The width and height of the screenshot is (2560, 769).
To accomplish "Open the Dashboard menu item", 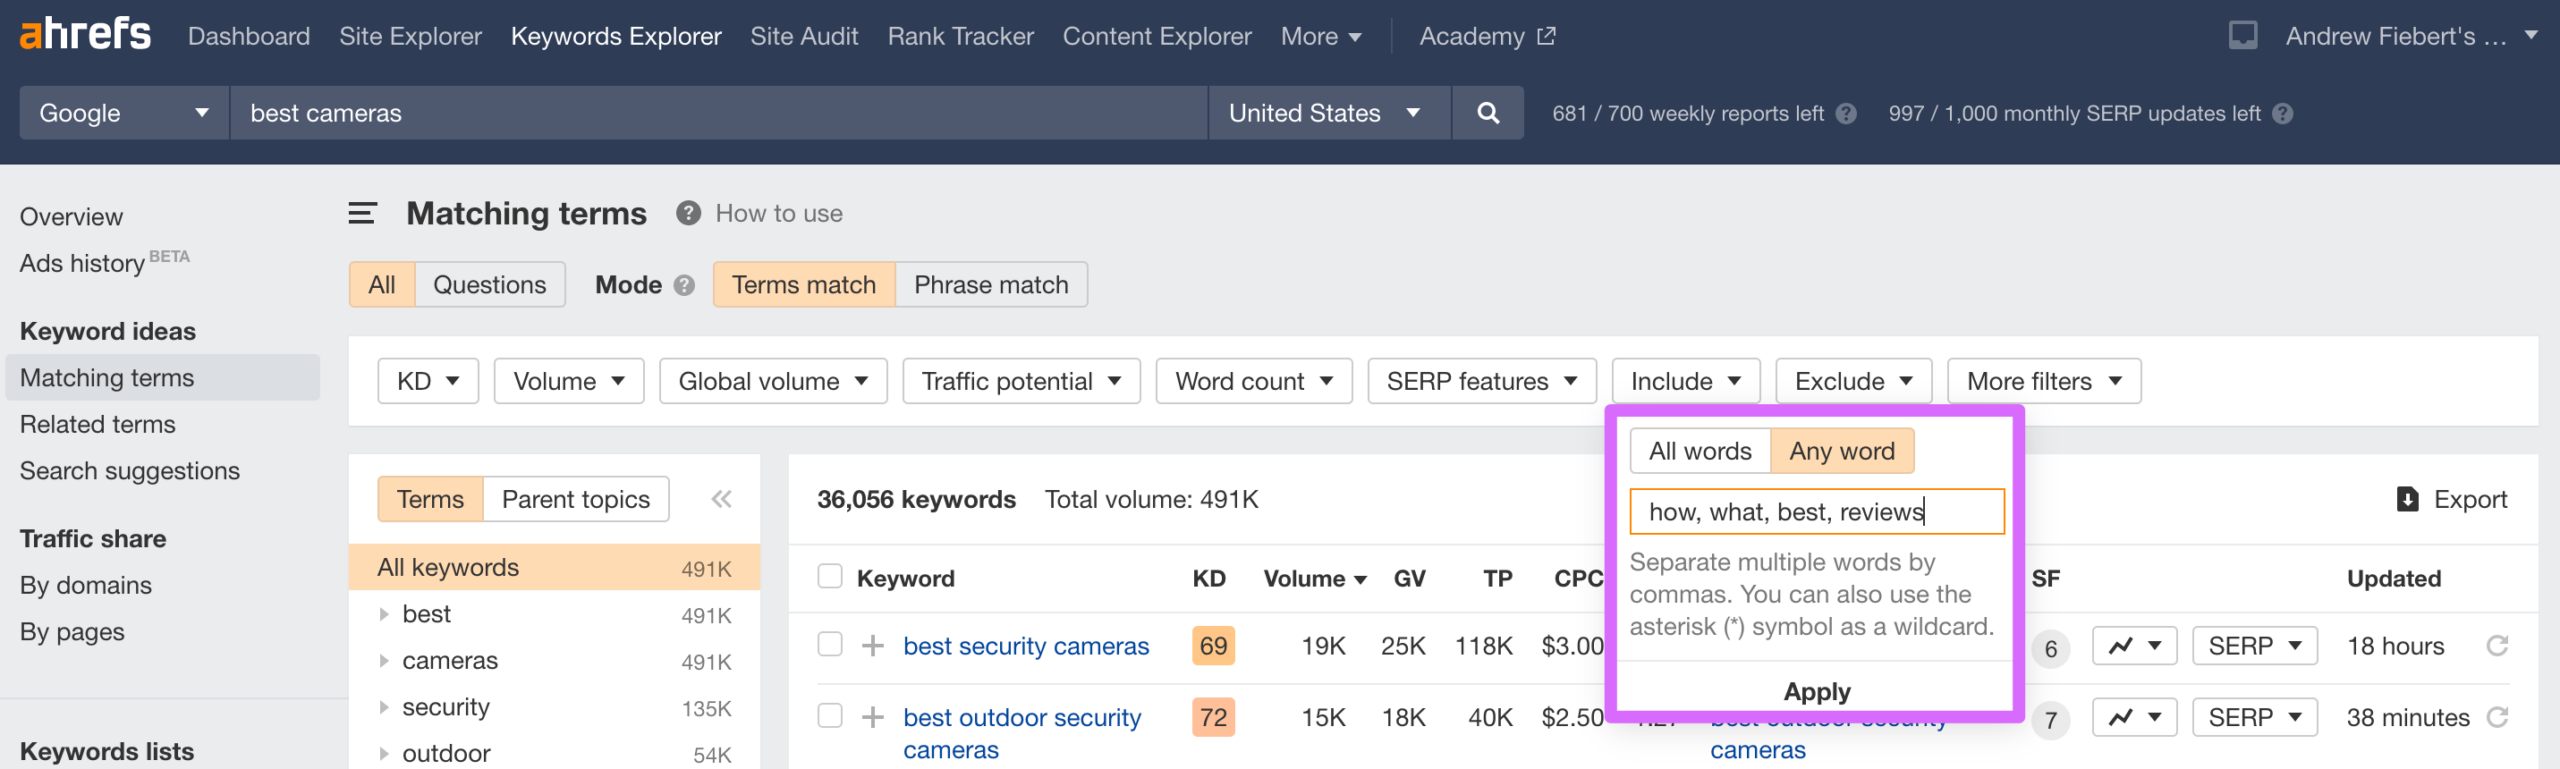I will click(x=249, y=36).
